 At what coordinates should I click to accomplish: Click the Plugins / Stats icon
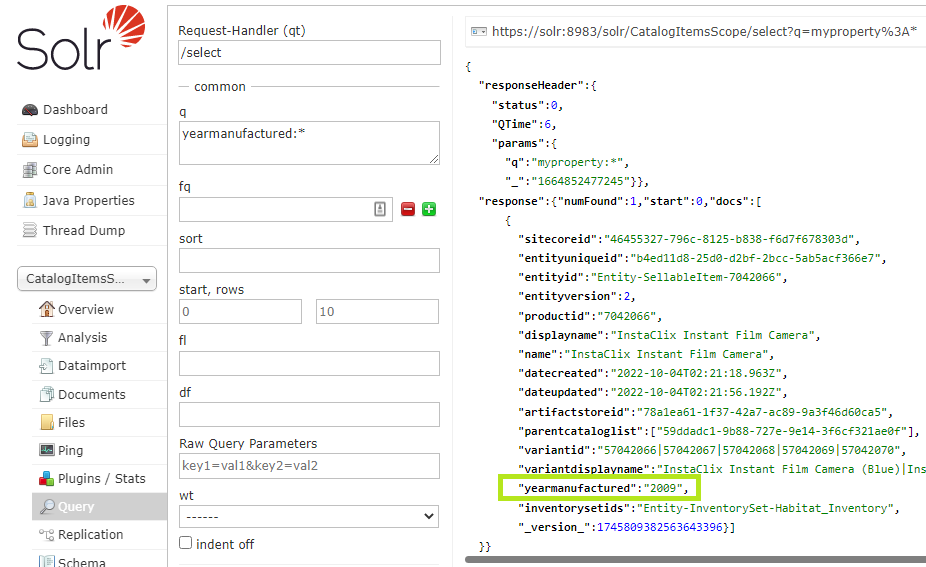(46, 478)
